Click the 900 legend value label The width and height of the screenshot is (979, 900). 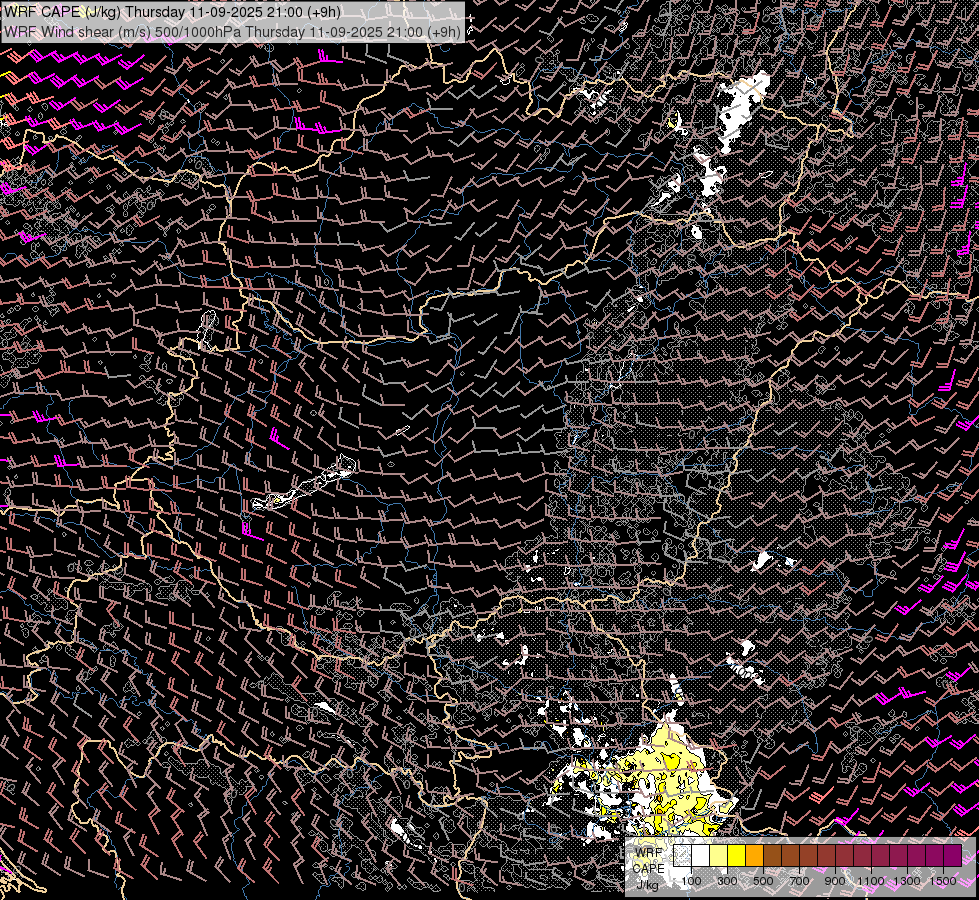click(x=835, y=881)
